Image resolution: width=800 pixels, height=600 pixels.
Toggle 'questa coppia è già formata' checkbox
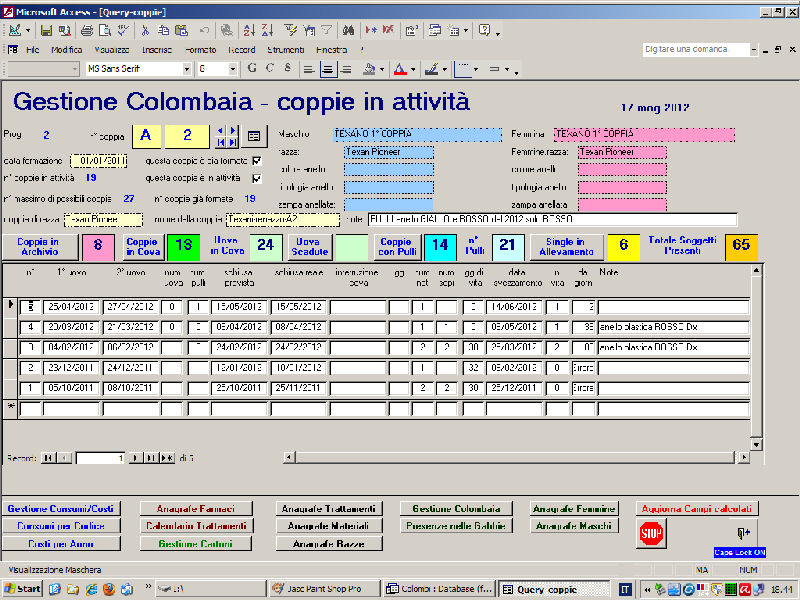click(257, 161)
